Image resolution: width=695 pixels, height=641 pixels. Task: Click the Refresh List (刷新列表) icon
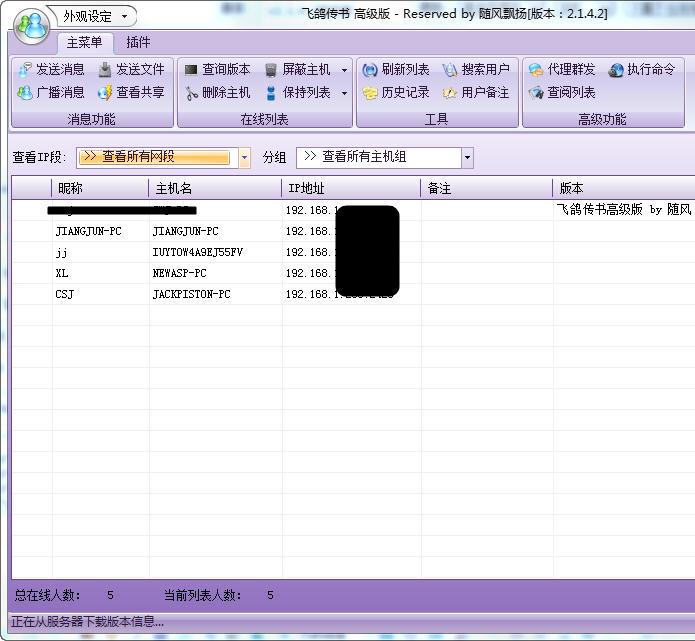370,70
